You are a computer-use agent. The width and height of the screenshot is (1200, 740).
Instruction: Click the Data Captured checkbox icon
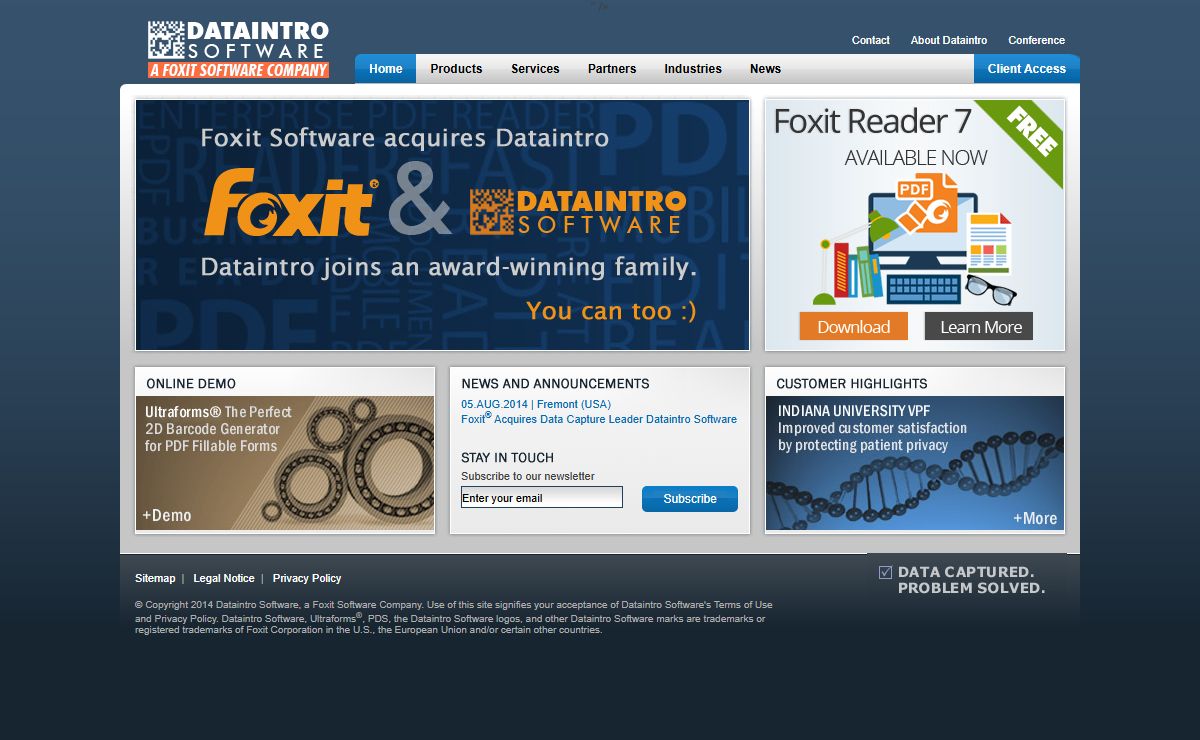[885, 573]
